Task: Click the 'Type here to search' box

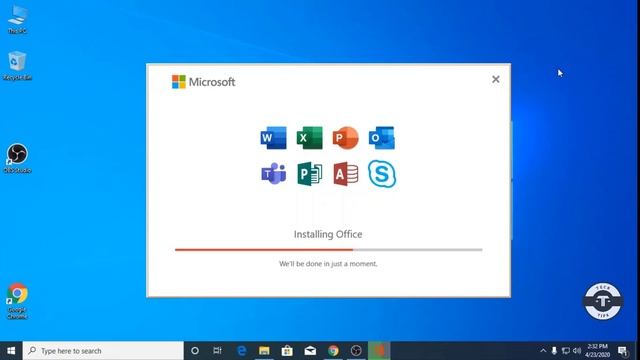Action: coord(103,351)
